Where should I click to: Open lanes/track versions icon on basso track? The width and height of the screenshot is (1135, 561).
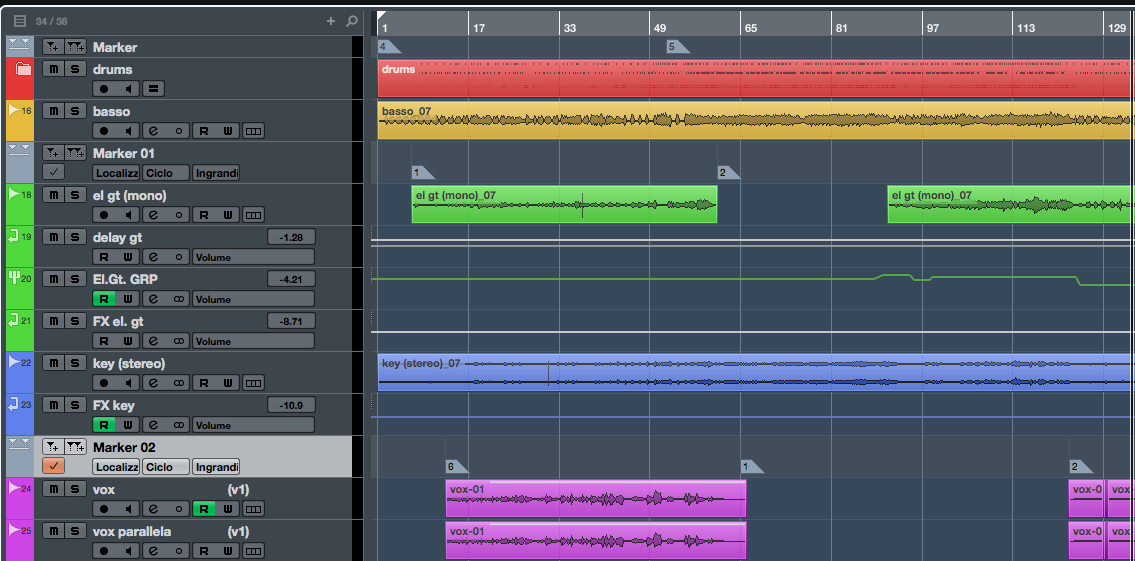click(253, 131)
